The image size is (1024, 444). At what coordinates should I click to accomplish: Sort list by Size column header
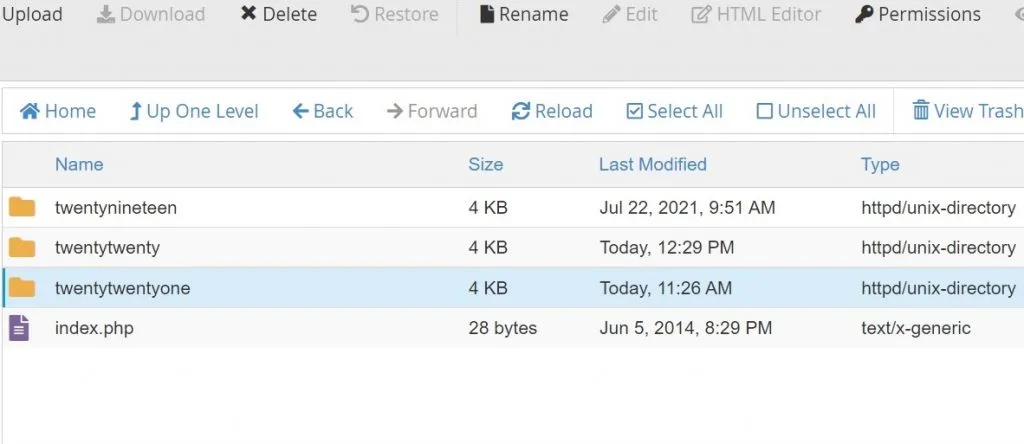tap(486, 164)
